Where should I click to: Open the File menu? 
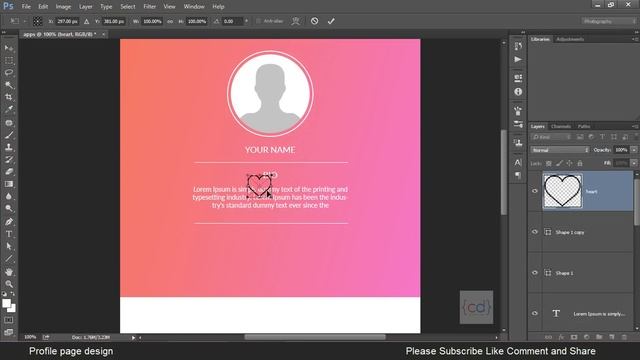(x=26, y=7)
